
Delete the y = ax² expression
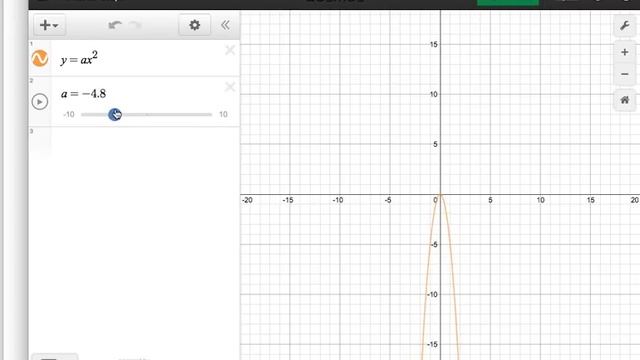click(x=230, y=50)
